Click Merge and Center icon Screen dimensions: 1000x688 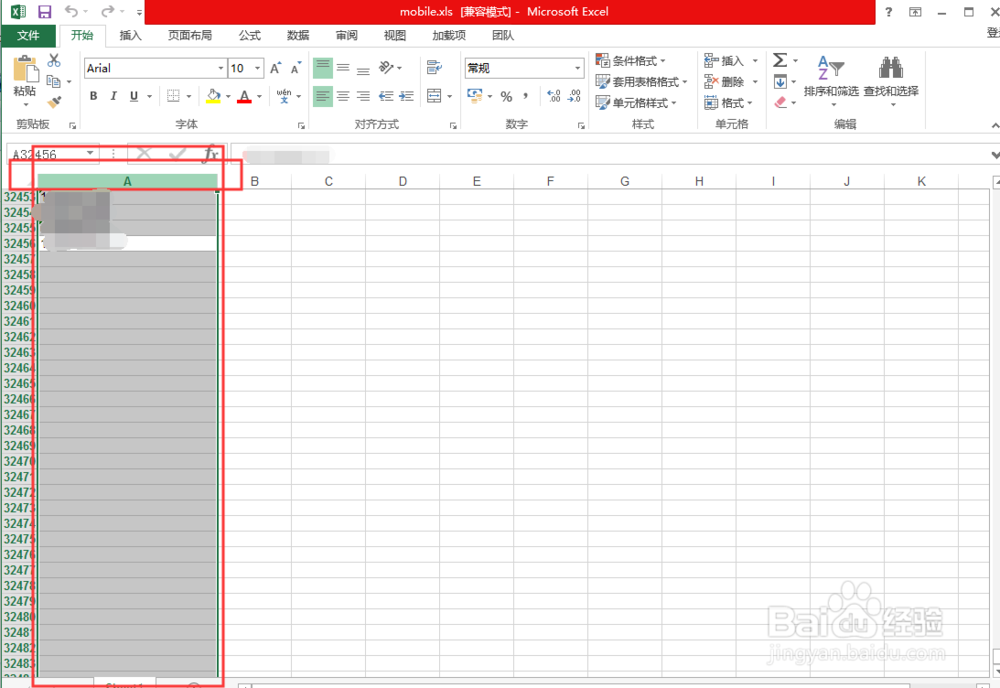pos(434,96)
